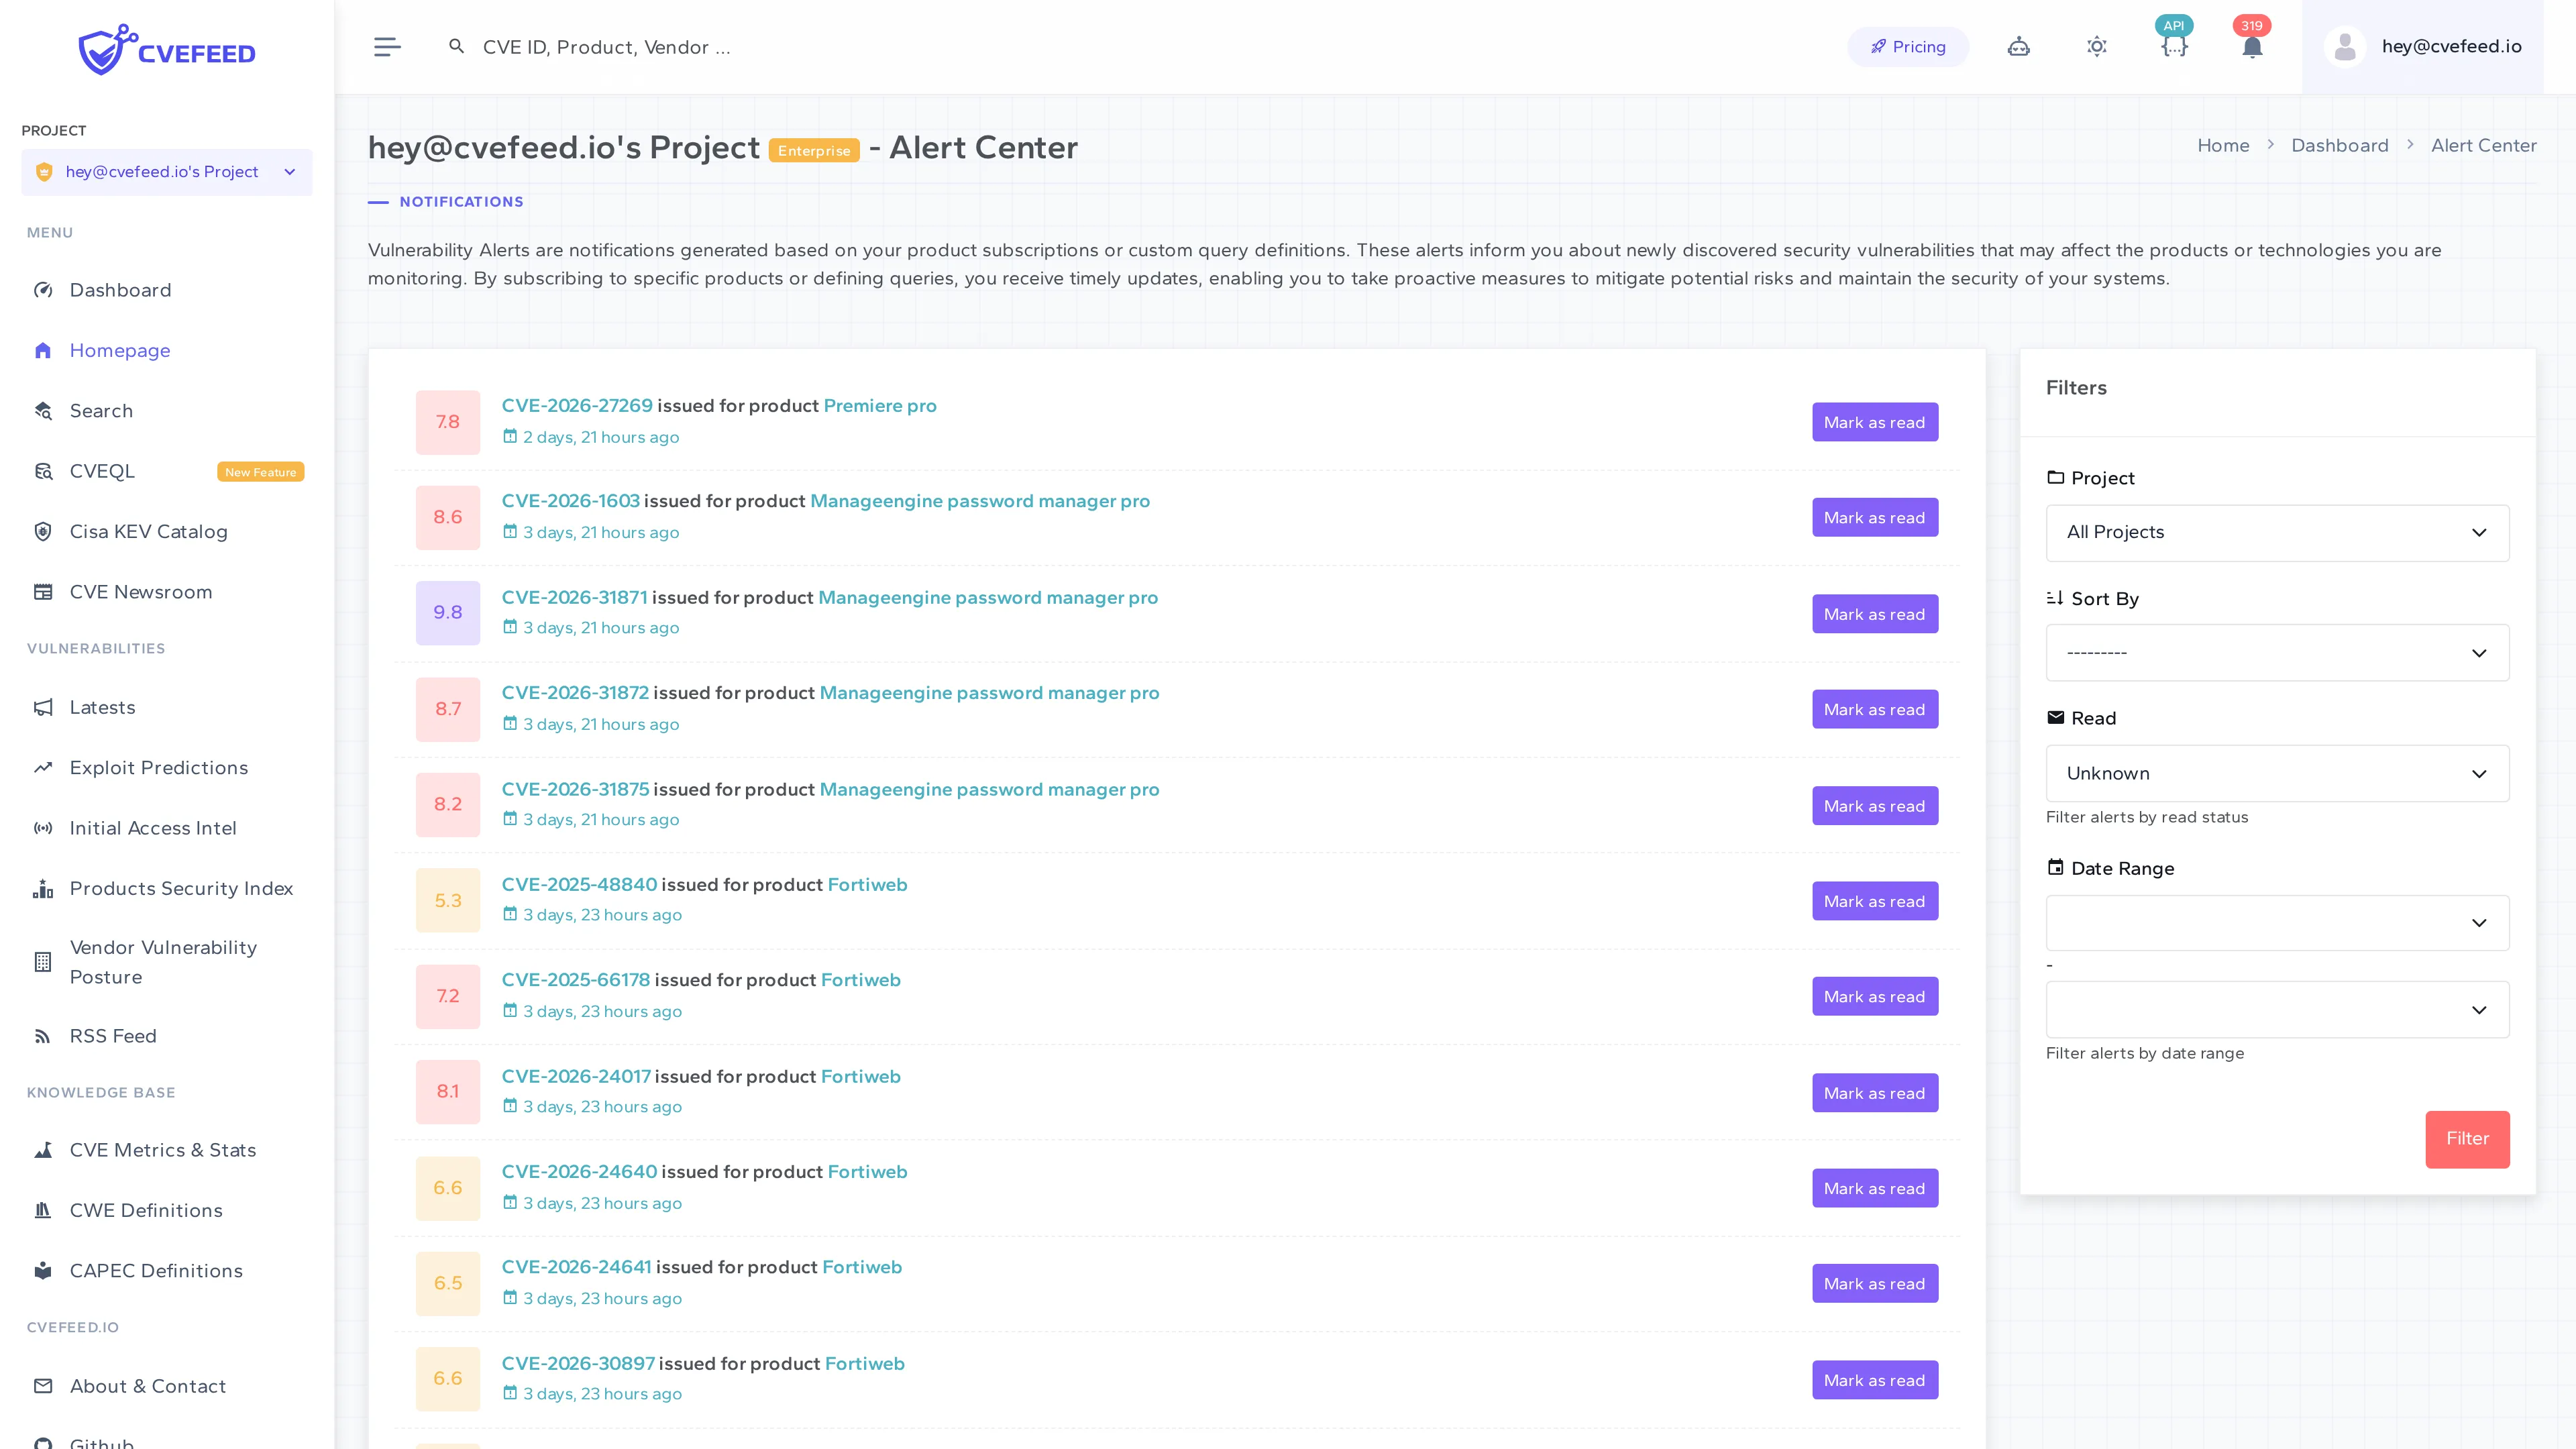Open CVE Newsroom from the menu
The height and width of the screenshot is (1449, 2576).
(140, 591)
